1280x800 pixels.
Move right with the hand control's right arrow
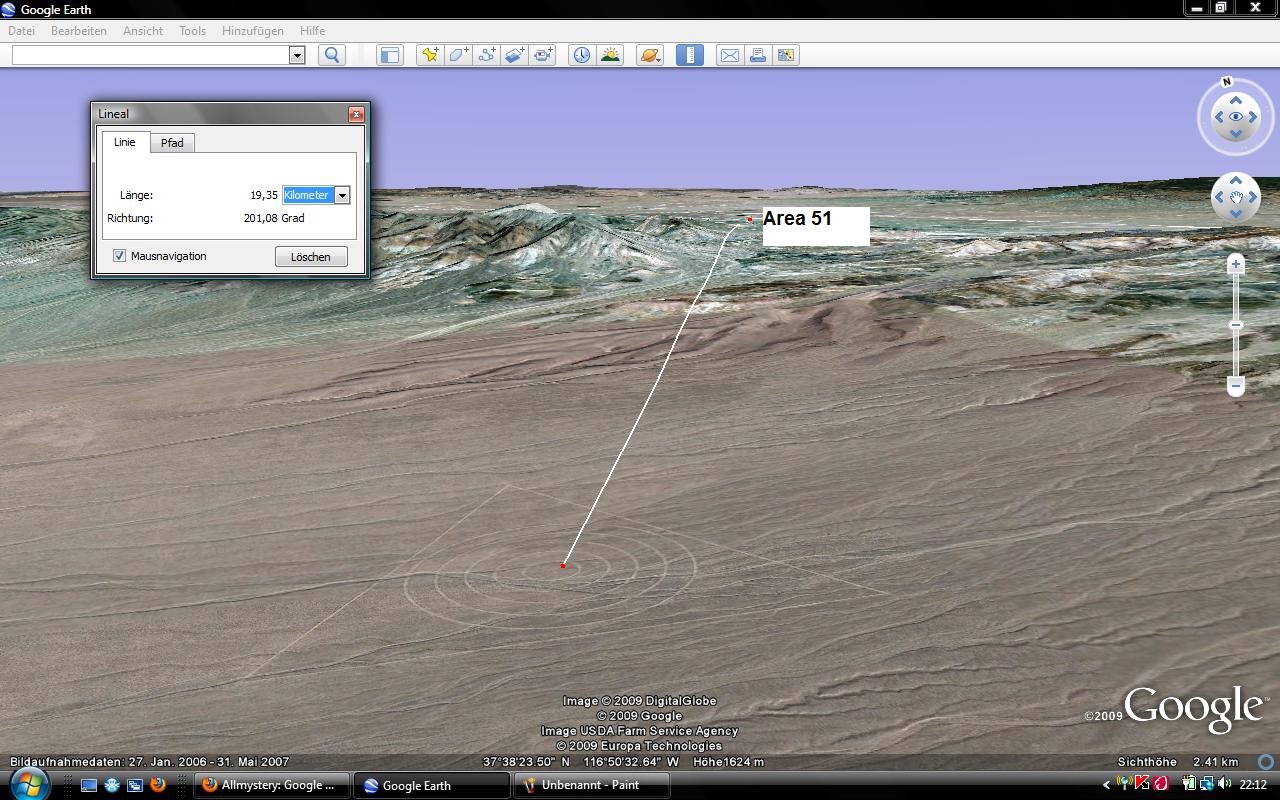click(1254, 197)
